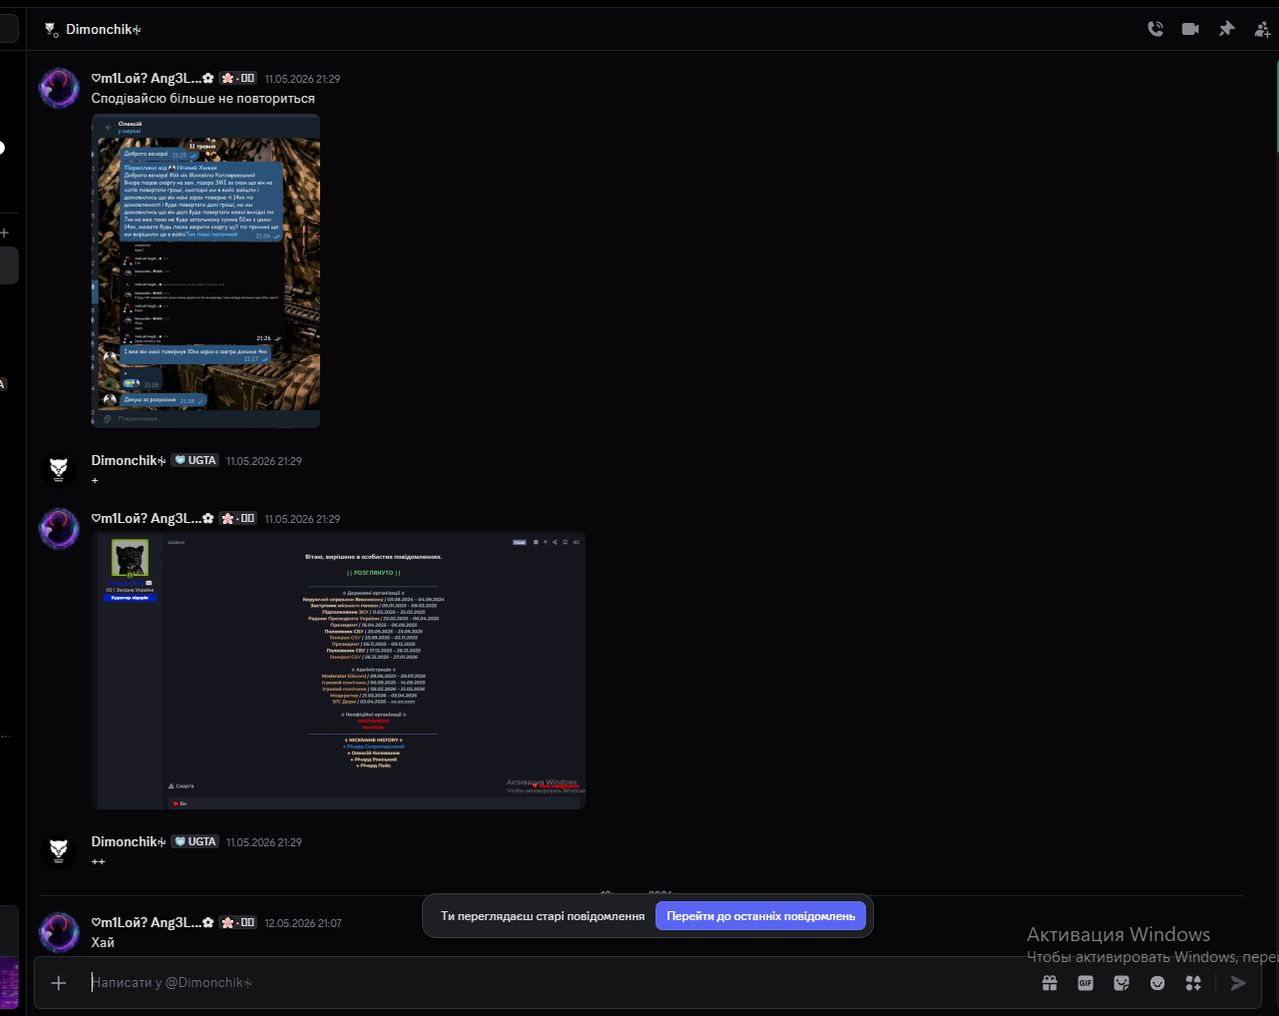Click Dimonchik username above '++' message
This screenshot has width=1279, height=1016.
pos(128,841)
